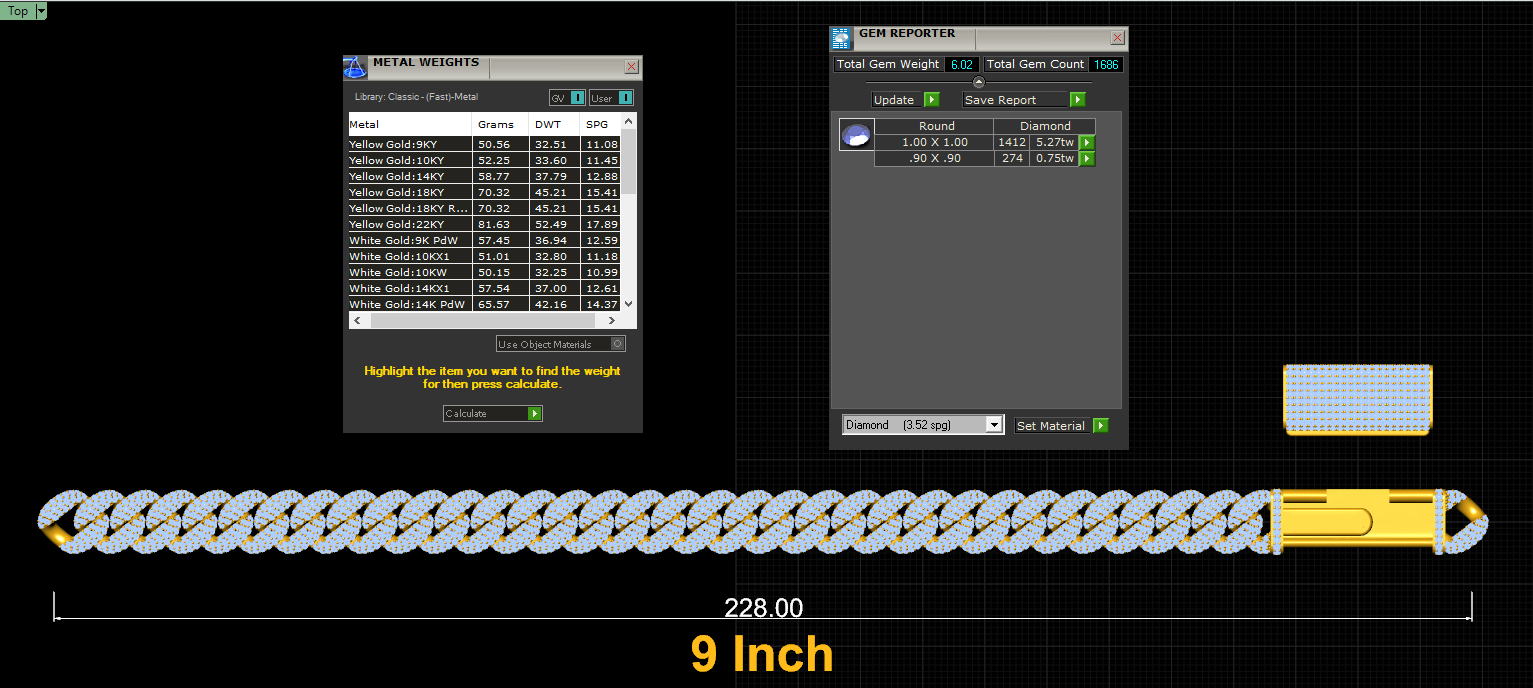Click the green arrow beside Set Material

(1101, 426)
